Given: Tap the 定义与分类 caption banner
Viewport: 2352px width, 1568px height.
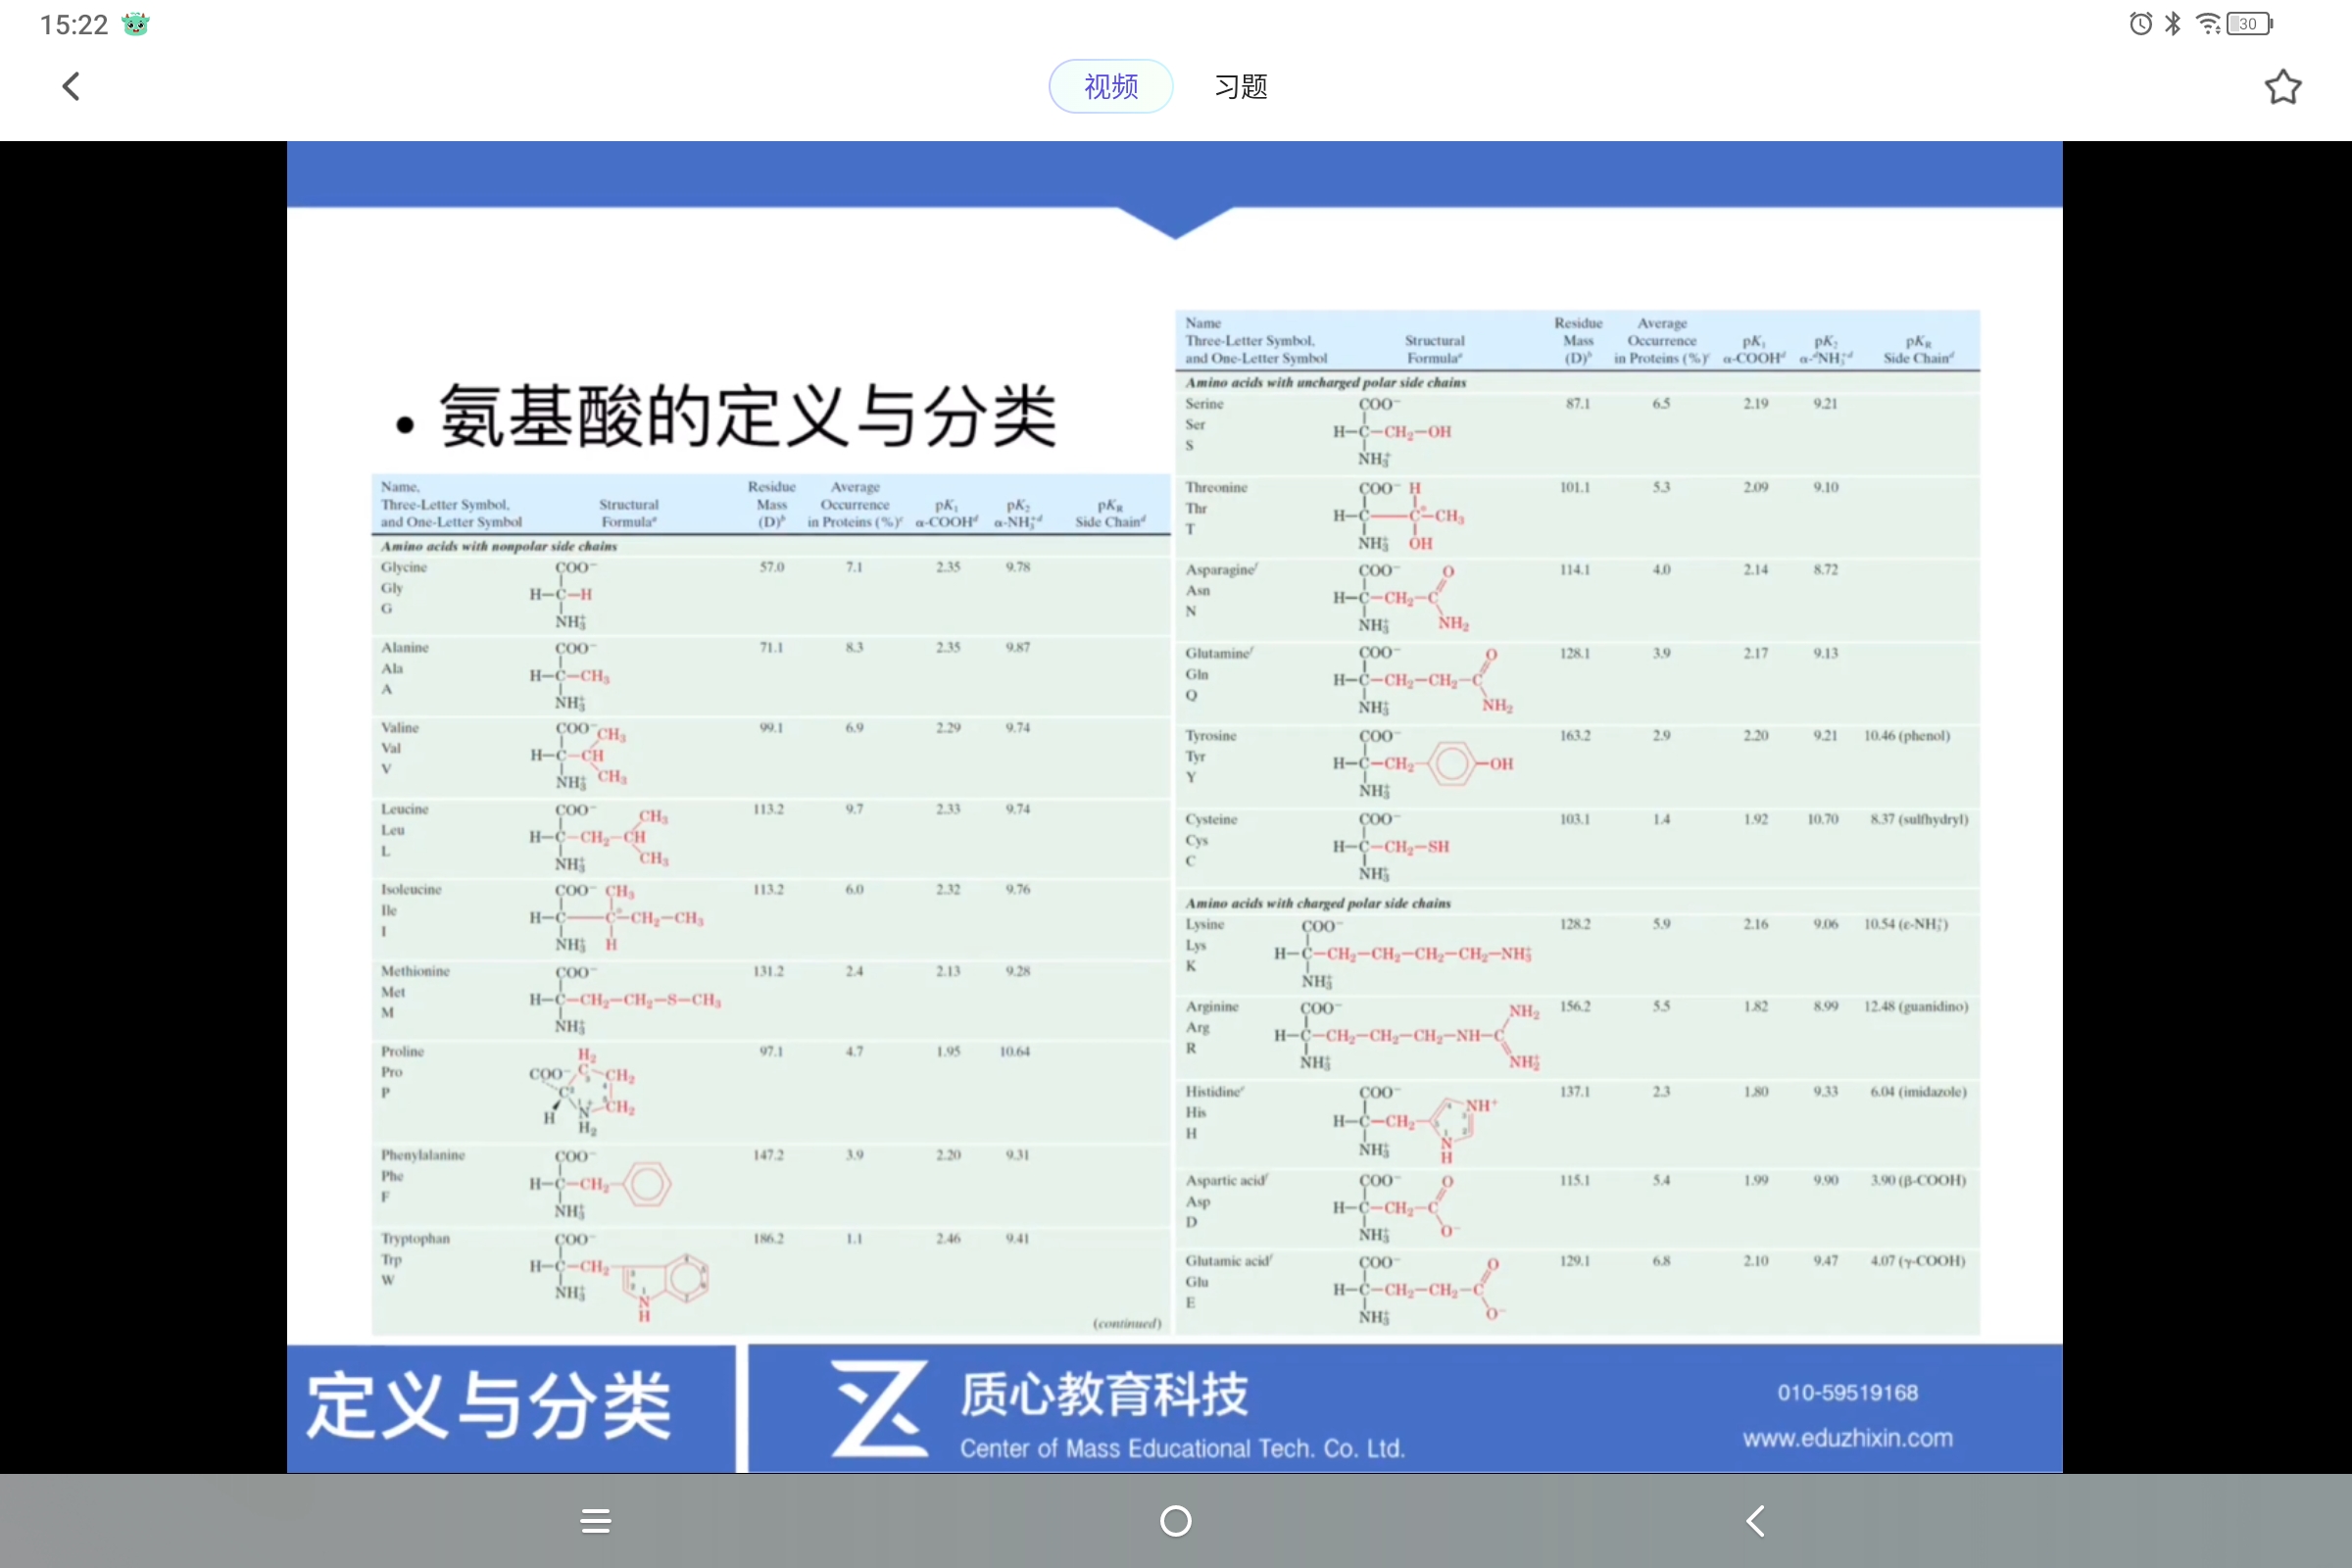Looking at the screenshot, I should [488, 1406].
